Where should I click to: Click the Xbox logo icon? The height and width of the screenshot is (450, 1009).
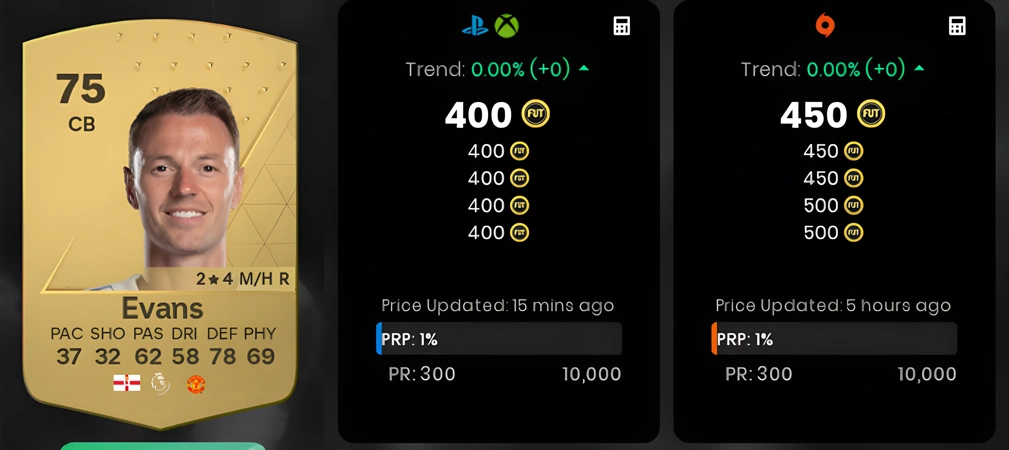(506, 26)
